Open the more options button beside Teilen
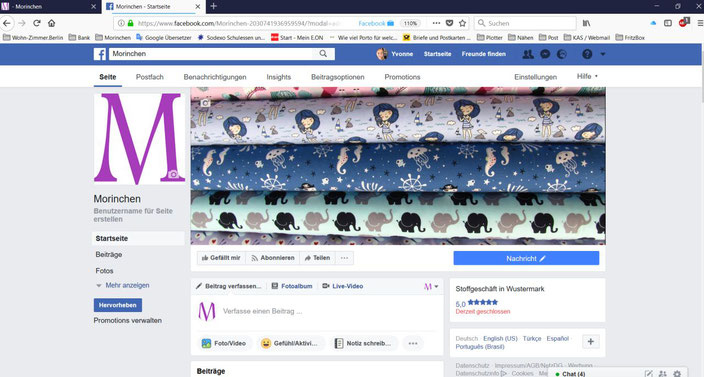The width and height of the screenshot is (704, 377). click(x=344, y=258)
